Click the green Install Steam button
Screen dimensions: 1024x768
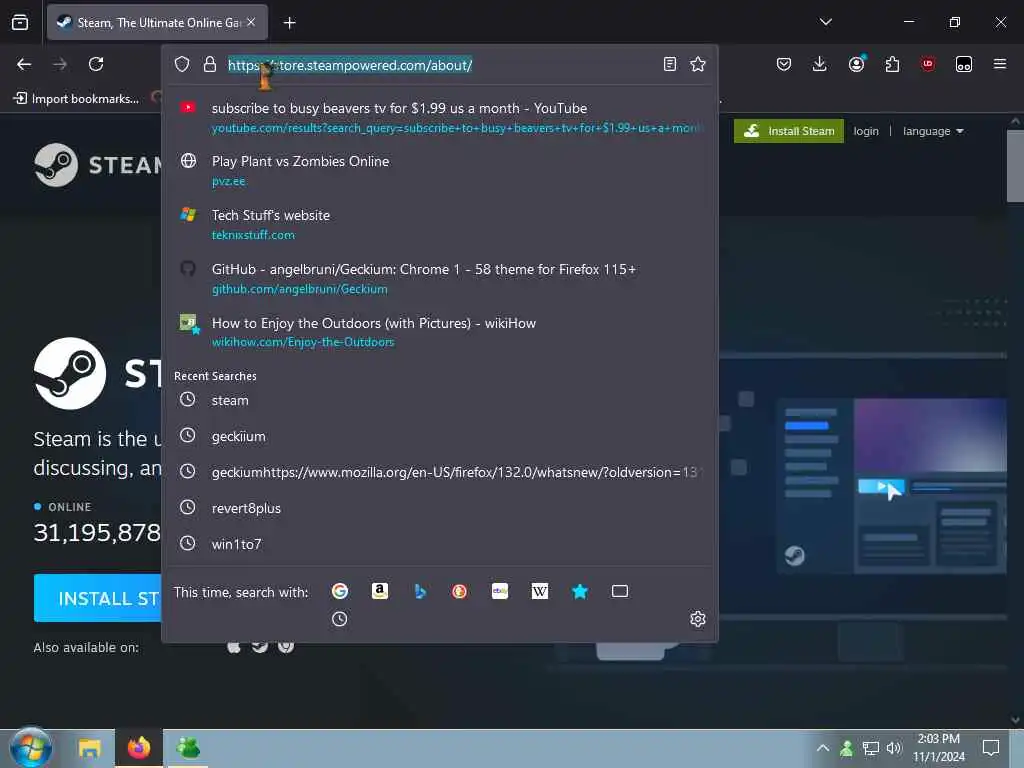tap(788, 131)
